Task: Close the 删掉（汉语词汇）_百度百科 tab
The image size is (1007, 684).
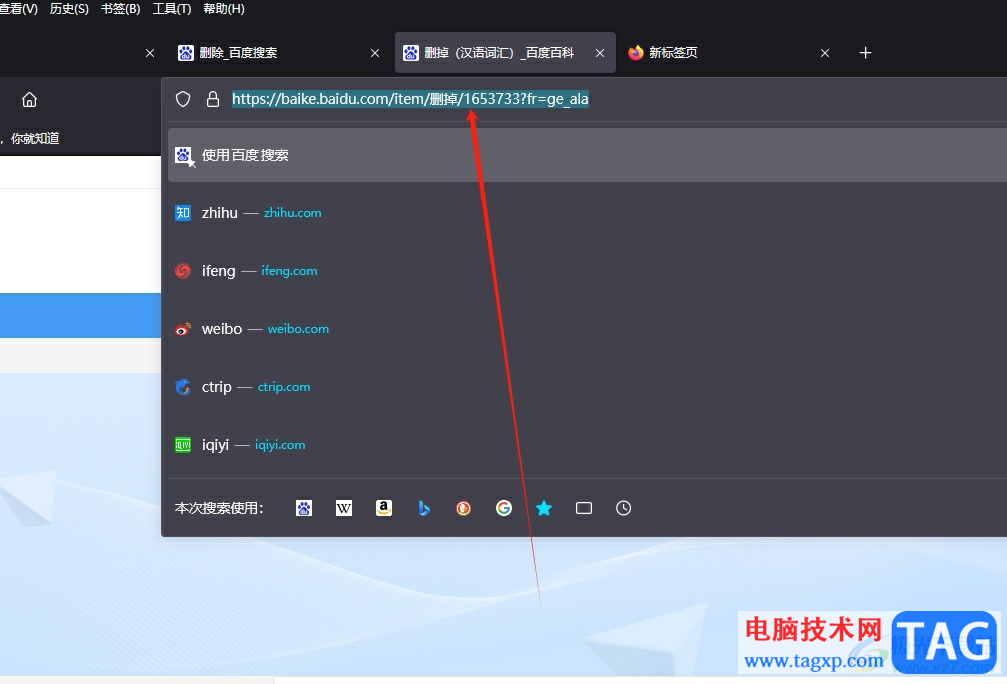Action: coord(600,53)
